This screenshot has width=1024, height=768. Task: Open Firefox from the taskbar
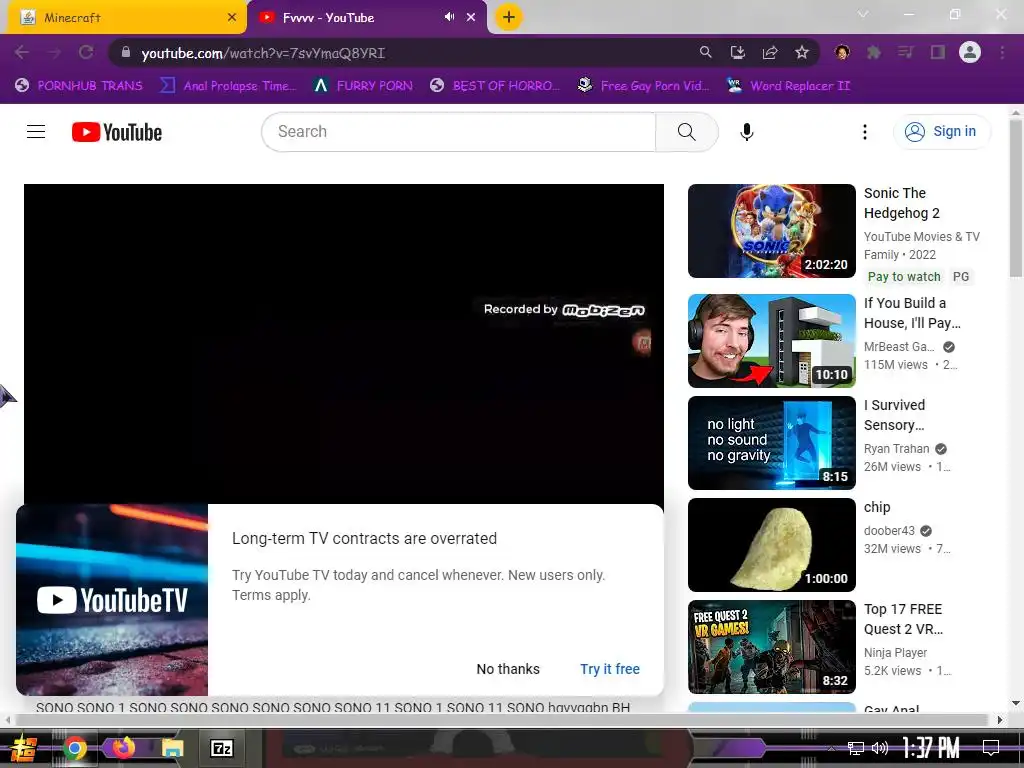pyautogui.click(x=123, y=747)
